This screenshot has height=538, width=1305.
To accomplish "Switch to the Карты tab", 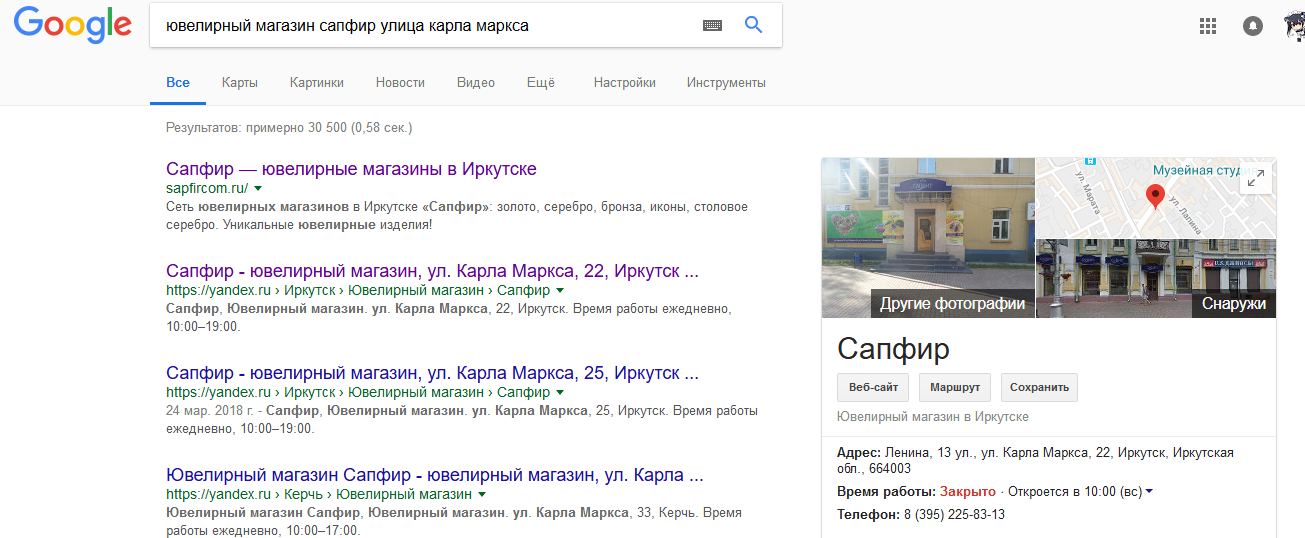I will 240,83.
